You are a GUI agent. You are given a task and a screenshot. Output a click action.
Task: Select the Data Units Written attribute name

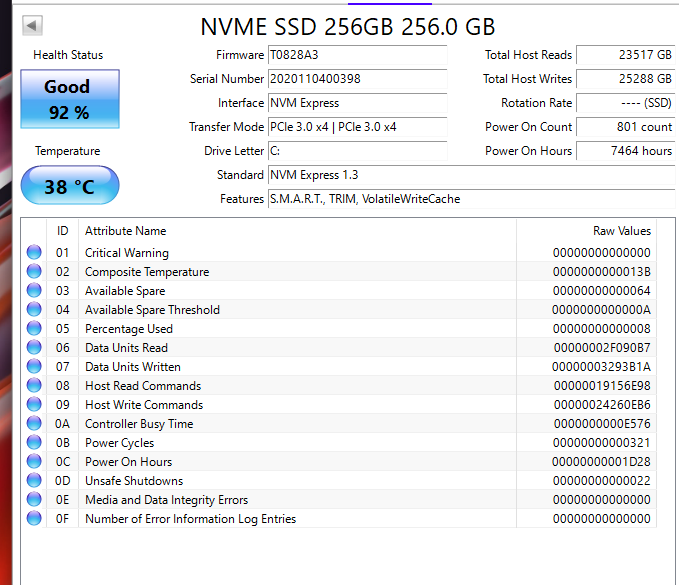click(x=133, y=367)
